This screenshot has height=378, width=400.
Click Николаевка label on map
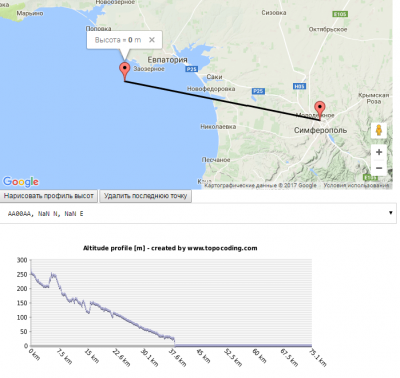218,127
